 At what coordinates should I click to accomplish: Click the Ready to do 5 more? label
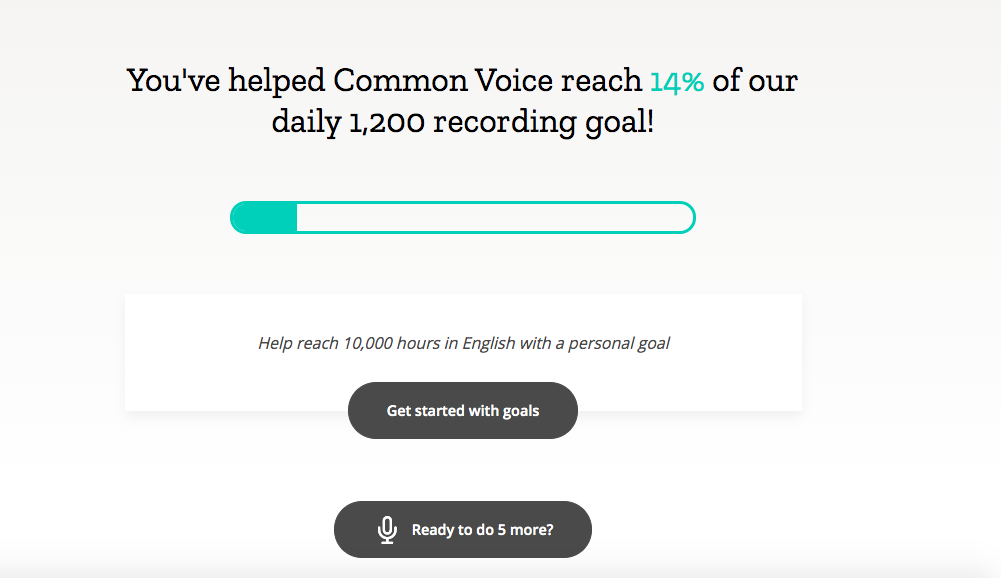click(x=482, y=530)
